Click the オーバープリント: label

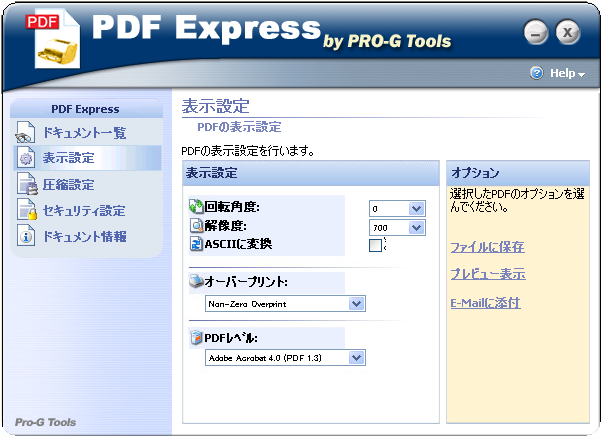click(246, 281)
